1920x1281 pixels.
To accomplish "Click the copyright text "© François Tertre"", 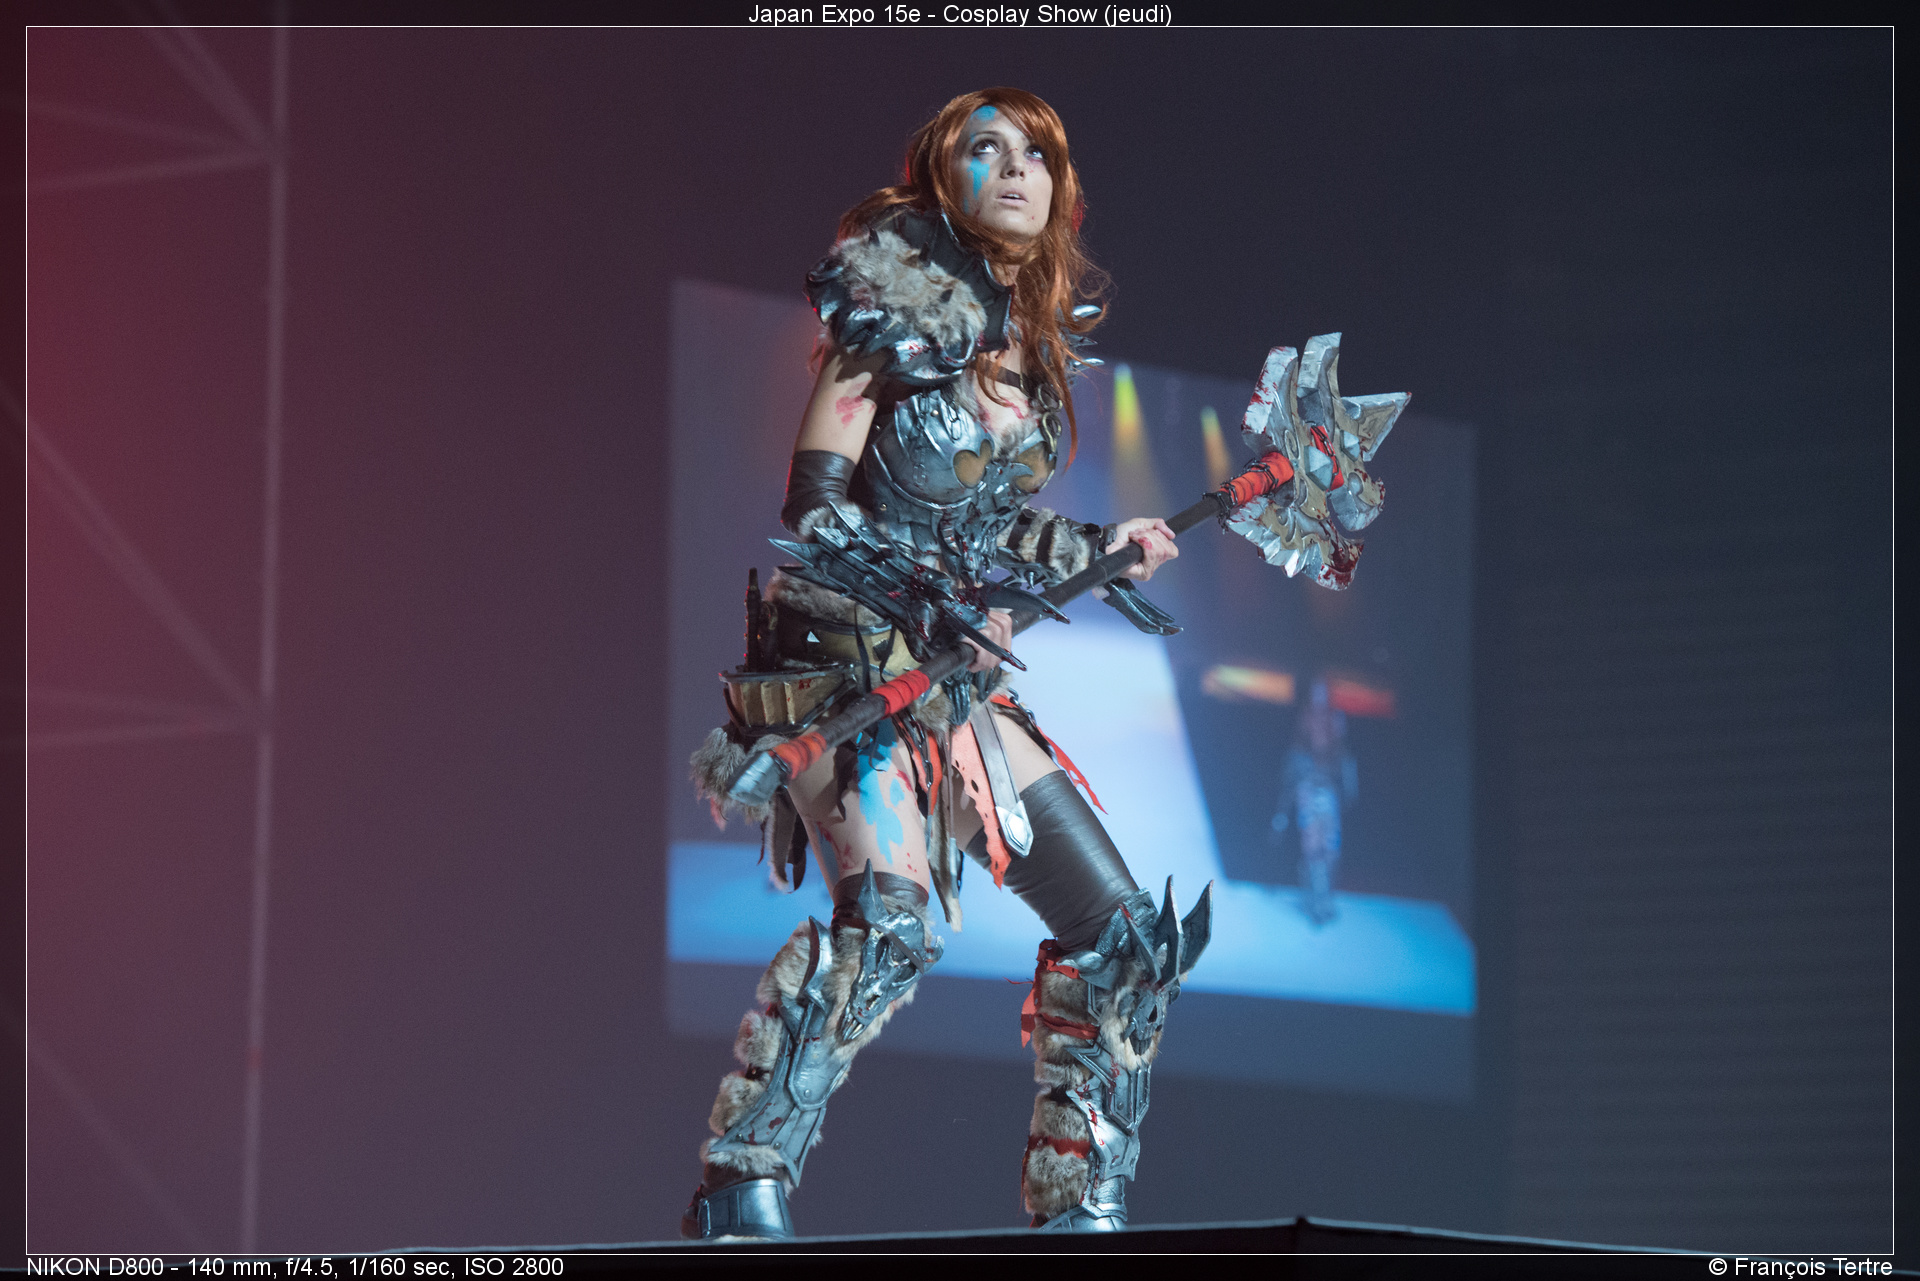I will (x=1800, y=1267).
